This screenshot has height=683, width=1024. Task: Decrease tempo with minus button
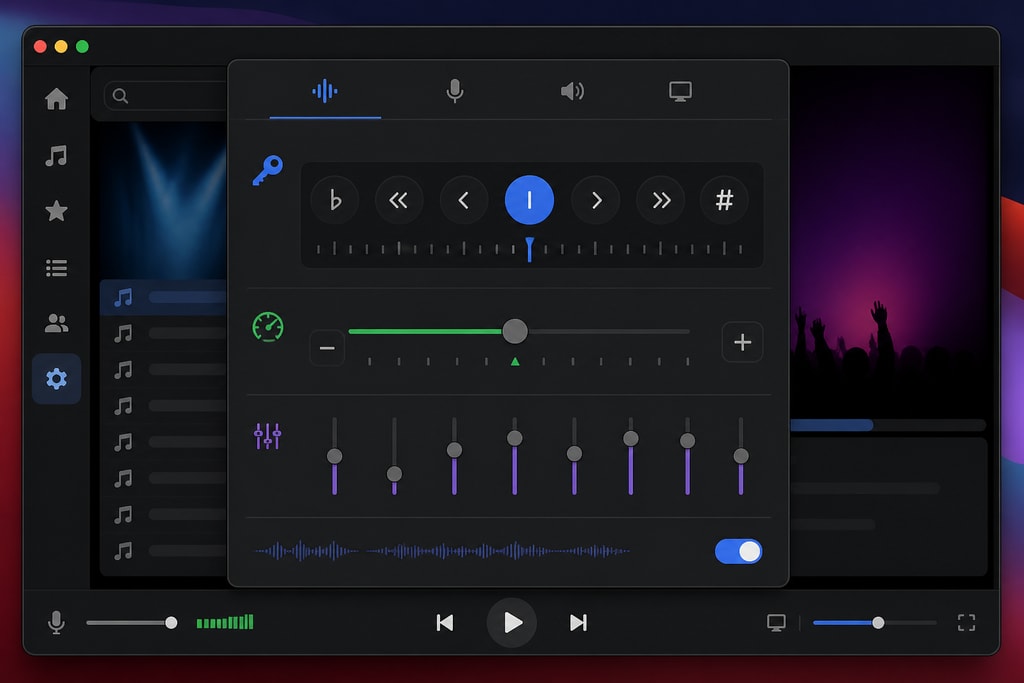coord(327,347)
